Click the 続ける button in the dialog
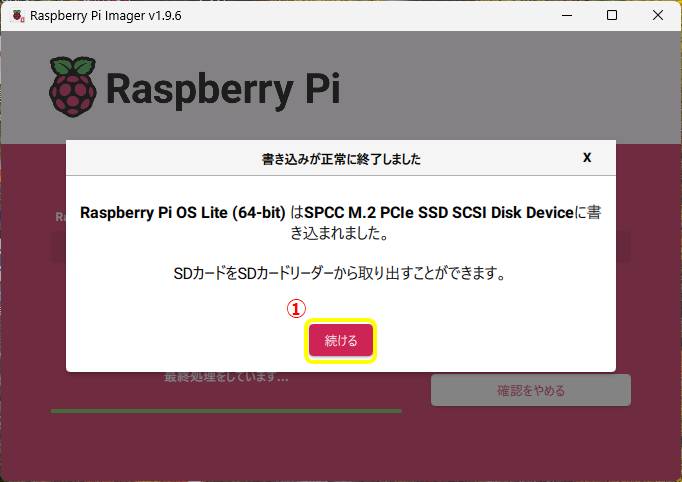682x482 pixels. click(x=341, y=340)
